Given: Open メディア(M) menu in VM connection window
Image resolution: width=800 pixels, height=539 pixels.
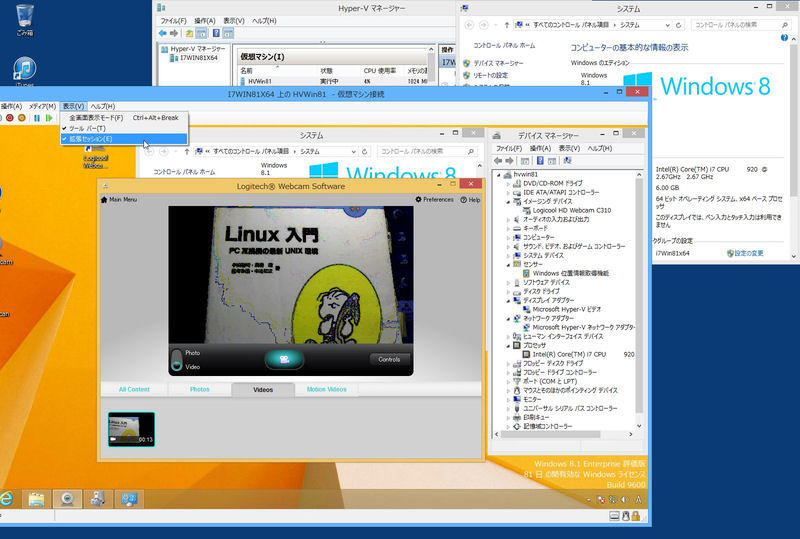Looking at the screenshot, I should pyautogui.click(x=42, y=106).
